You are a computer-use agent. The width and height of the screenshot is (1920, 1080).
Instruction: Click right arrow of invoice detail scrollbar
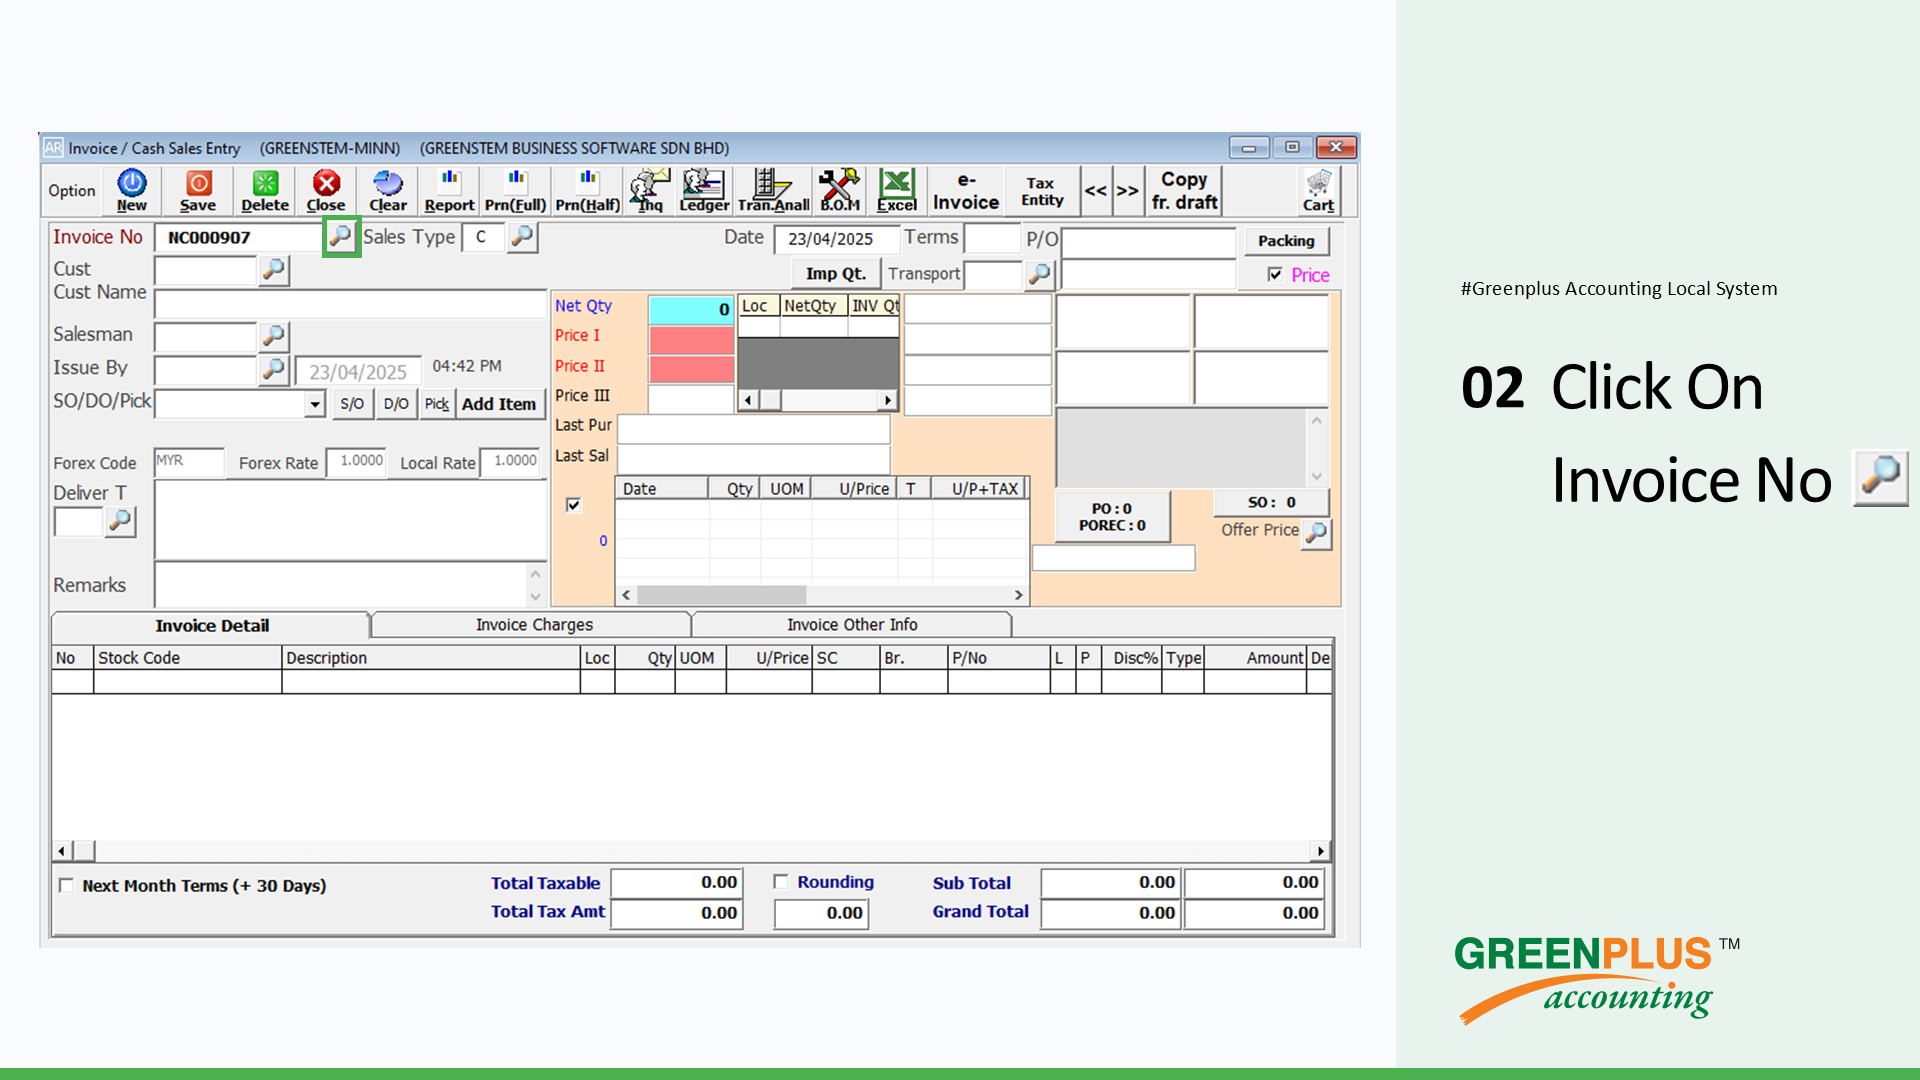(x=1321, y=851)
